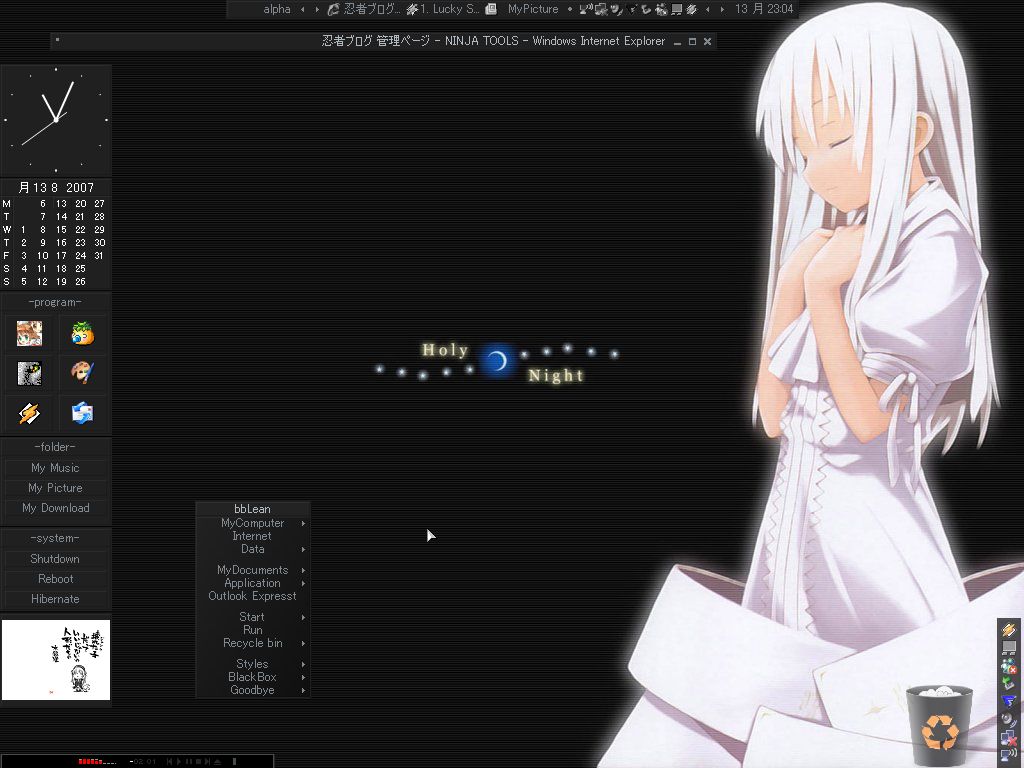Launch the grayscale picture program icon

[x=29, y=374]
